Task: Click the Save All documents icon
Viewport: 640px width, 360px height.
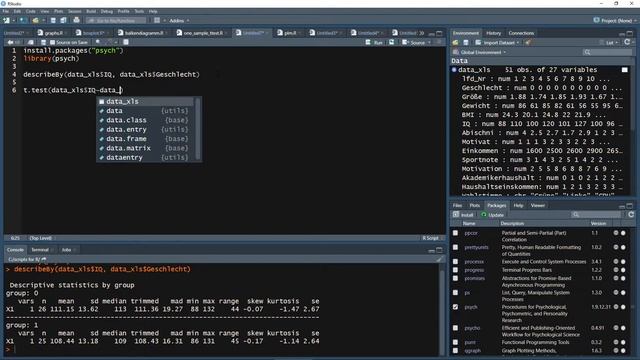Action: [x=63, y=20]
